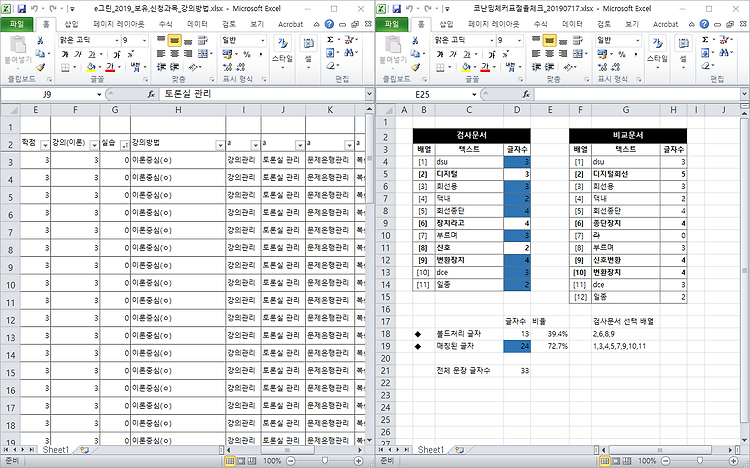Viewport: 750px width, 468px height.
Task: Switch to Page Layout view in e그린 status bar
Action: 241,461
